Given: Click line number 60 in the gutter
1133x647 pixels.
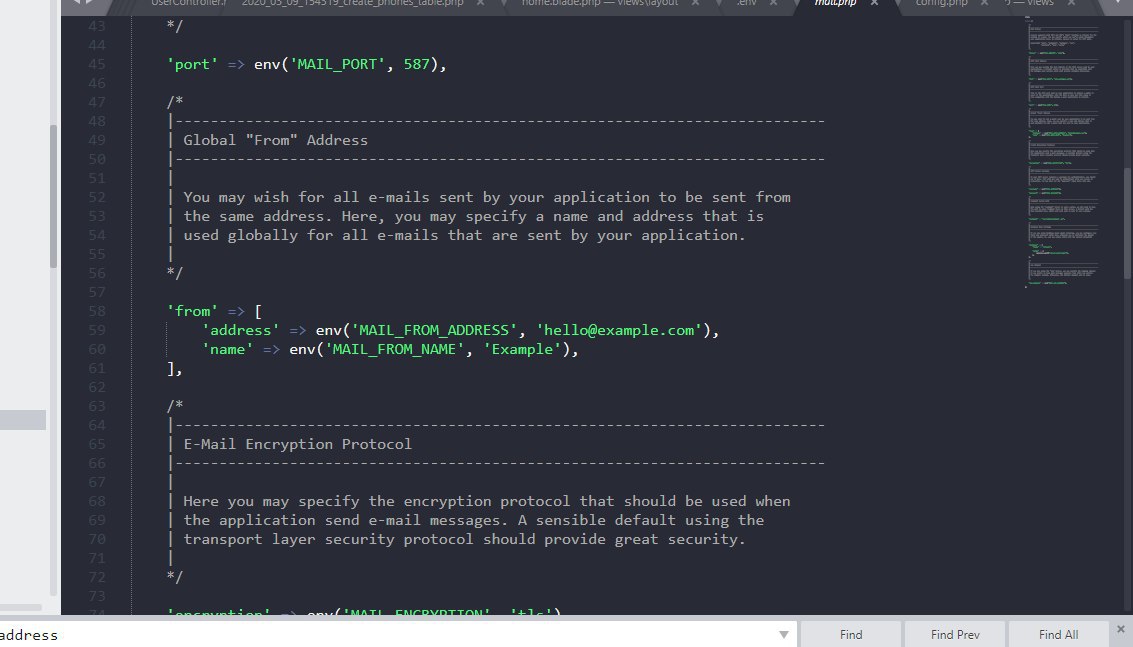Looking at the screenshot, I should tap(96, 348).
